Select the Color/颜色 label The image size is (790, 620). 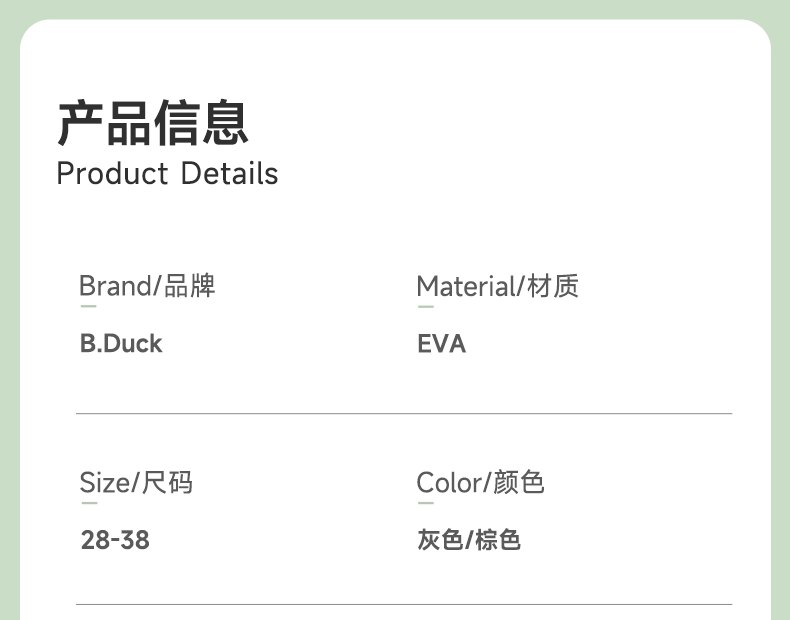480,483
